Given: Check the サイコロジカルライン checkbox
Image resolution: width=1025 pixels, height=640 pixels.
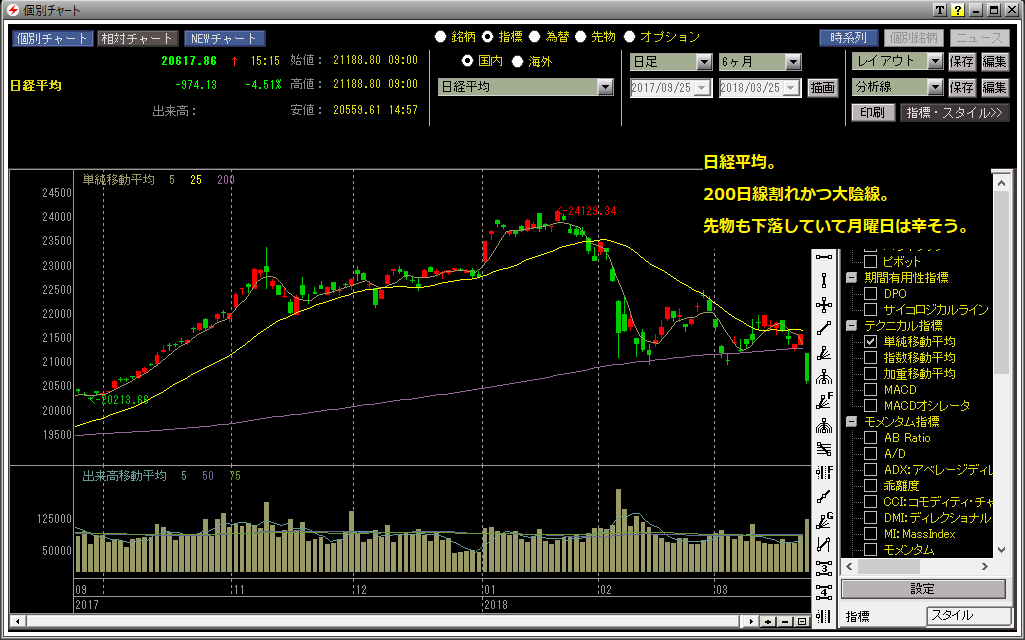Looking at the screenshot, I should coord(870,309).
